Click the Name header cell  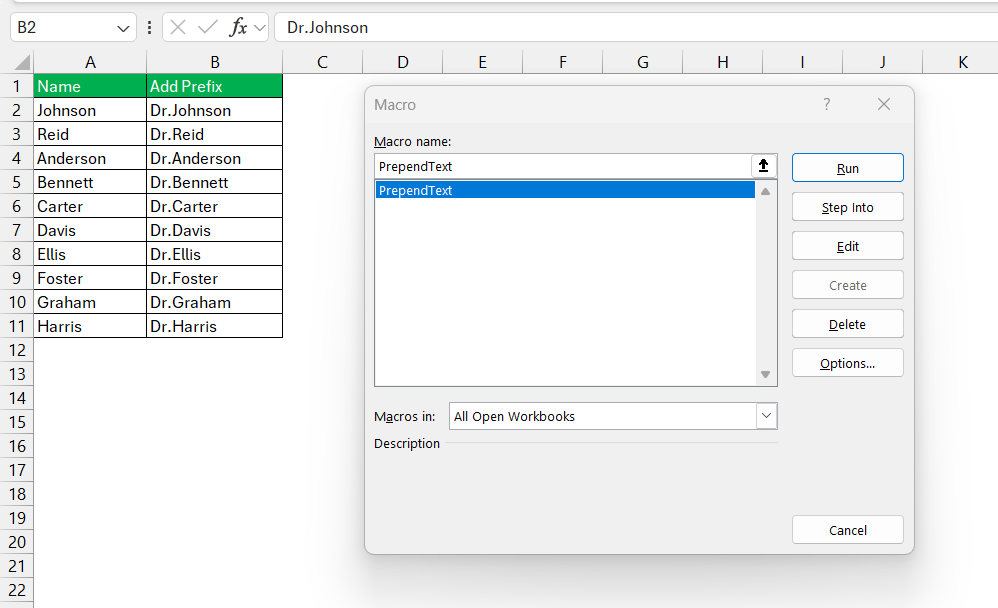tap(90, 86)
